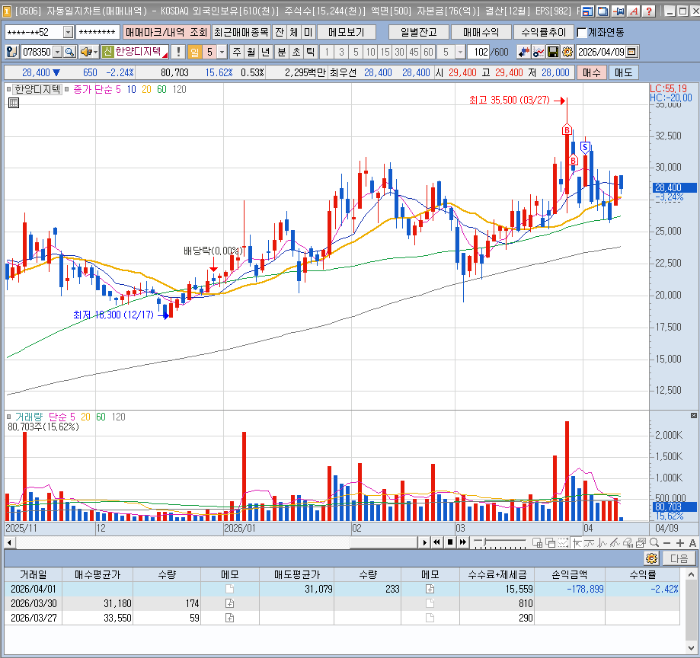The height and width of the screenshot is (658, 700).
Task: Click the help question mark title icon
Action: click(649, 11)
